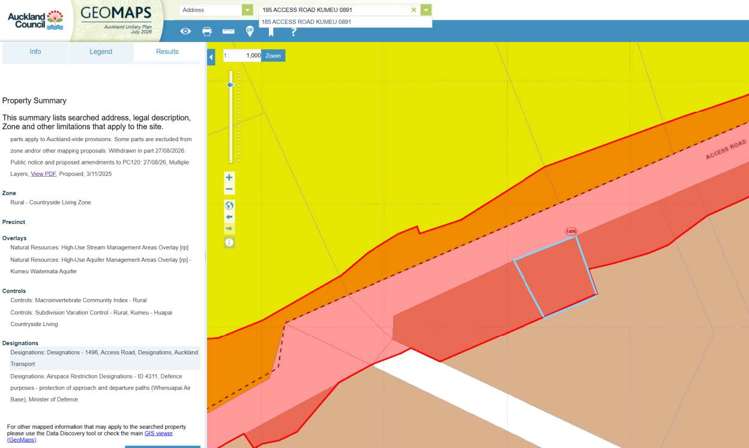The height and width of the screenshot is (448, 749).
Task: Switch to the Results tab
Action: point(167,52)
